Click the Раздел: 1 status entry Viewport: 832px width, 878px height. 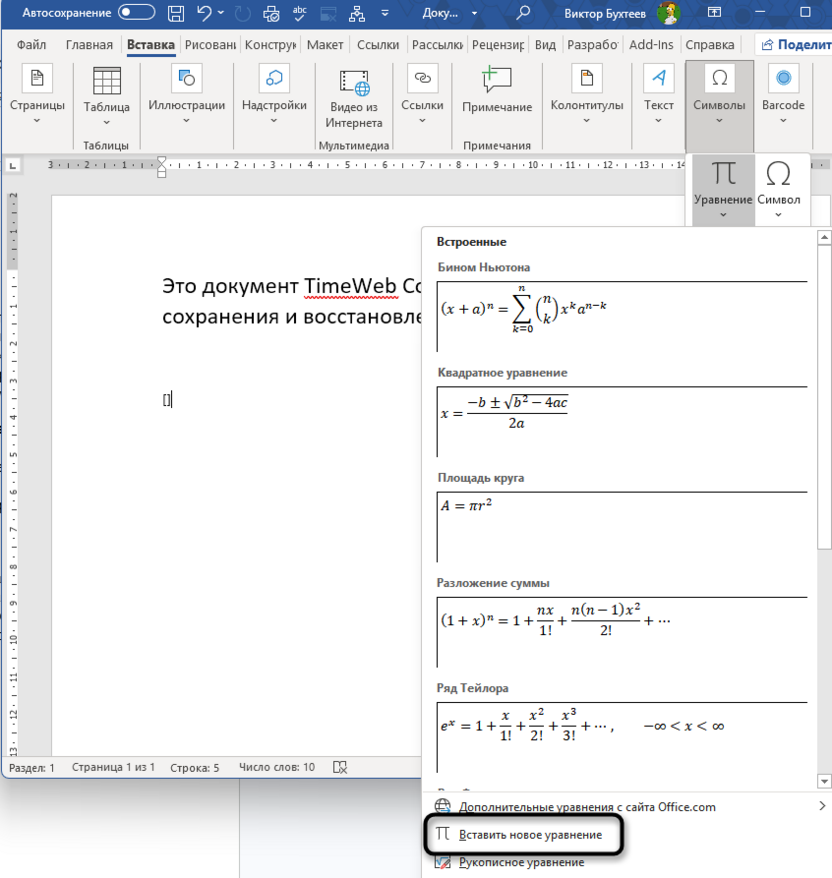[32, 768]
